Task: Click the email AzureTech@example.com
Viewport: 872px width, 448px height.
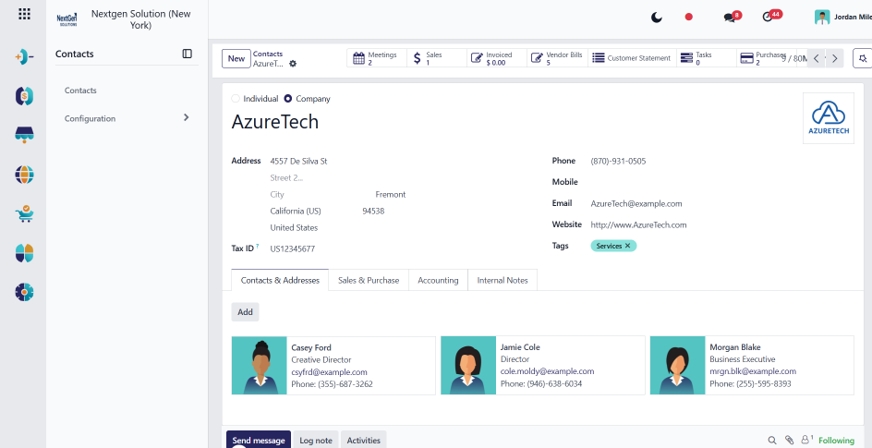Action: point(636,203)
